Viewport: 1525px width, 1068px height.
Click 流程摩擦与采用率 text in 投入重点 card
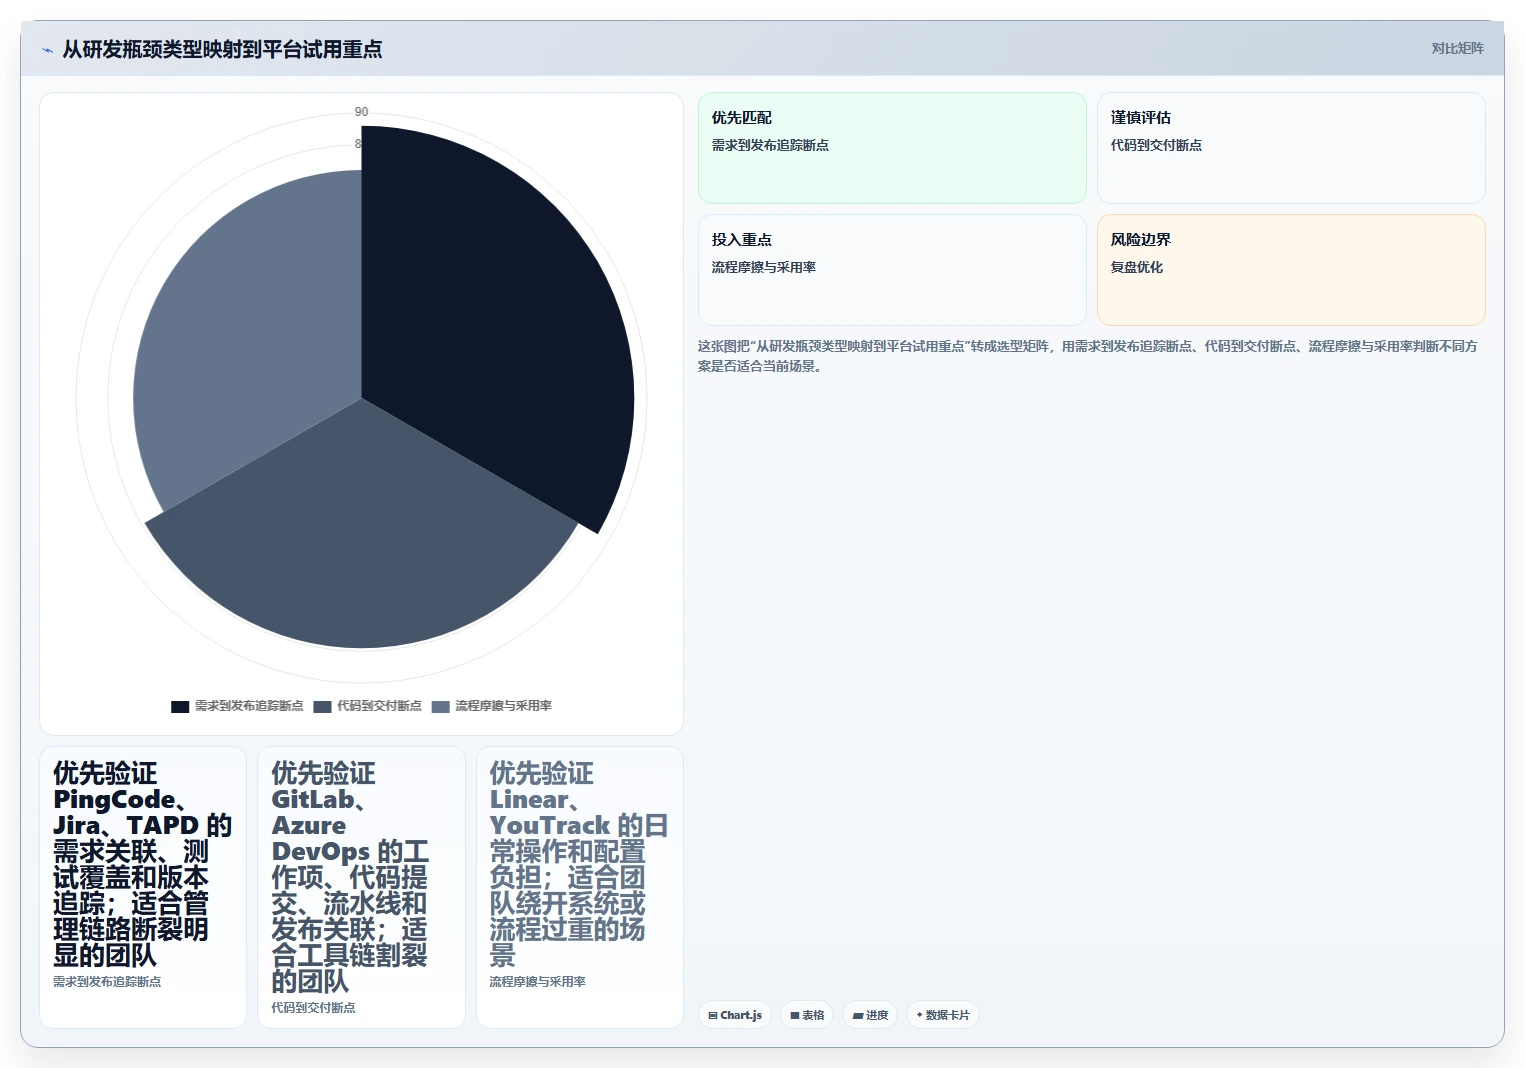click(x=764, y=267)
